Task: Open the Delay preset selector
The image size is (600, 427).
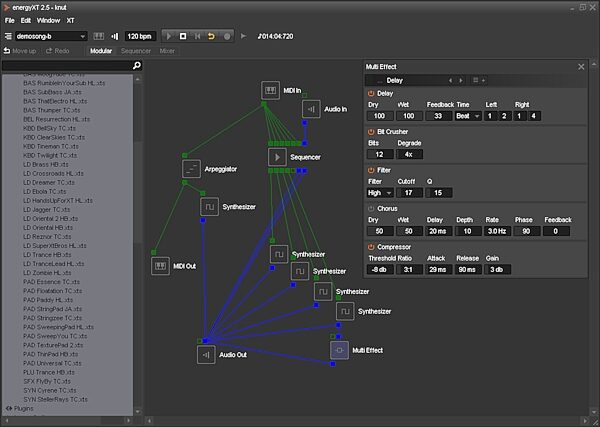Action: click(406, 80)
